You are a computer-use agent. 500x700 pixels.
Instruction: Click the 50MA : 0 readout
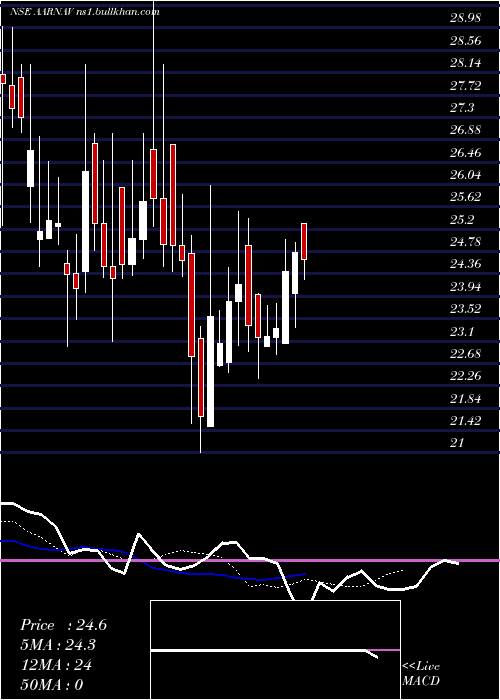coord(52,685)
